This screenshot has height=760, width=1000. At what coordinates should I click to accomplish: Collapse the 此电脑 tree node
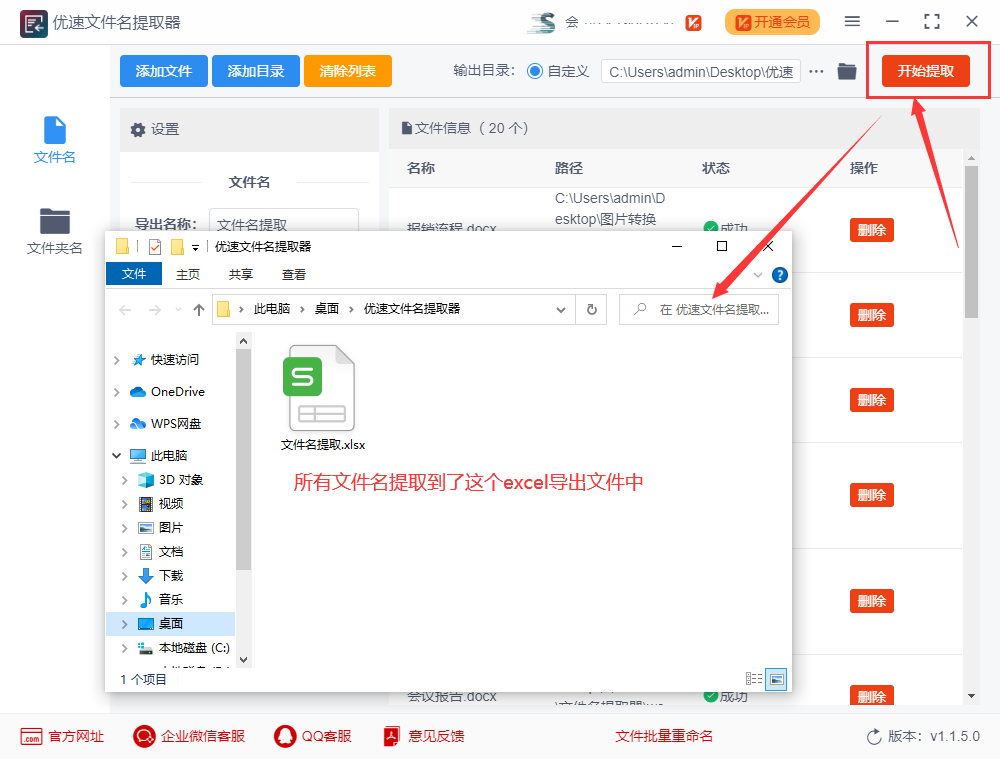coord(115,455)
